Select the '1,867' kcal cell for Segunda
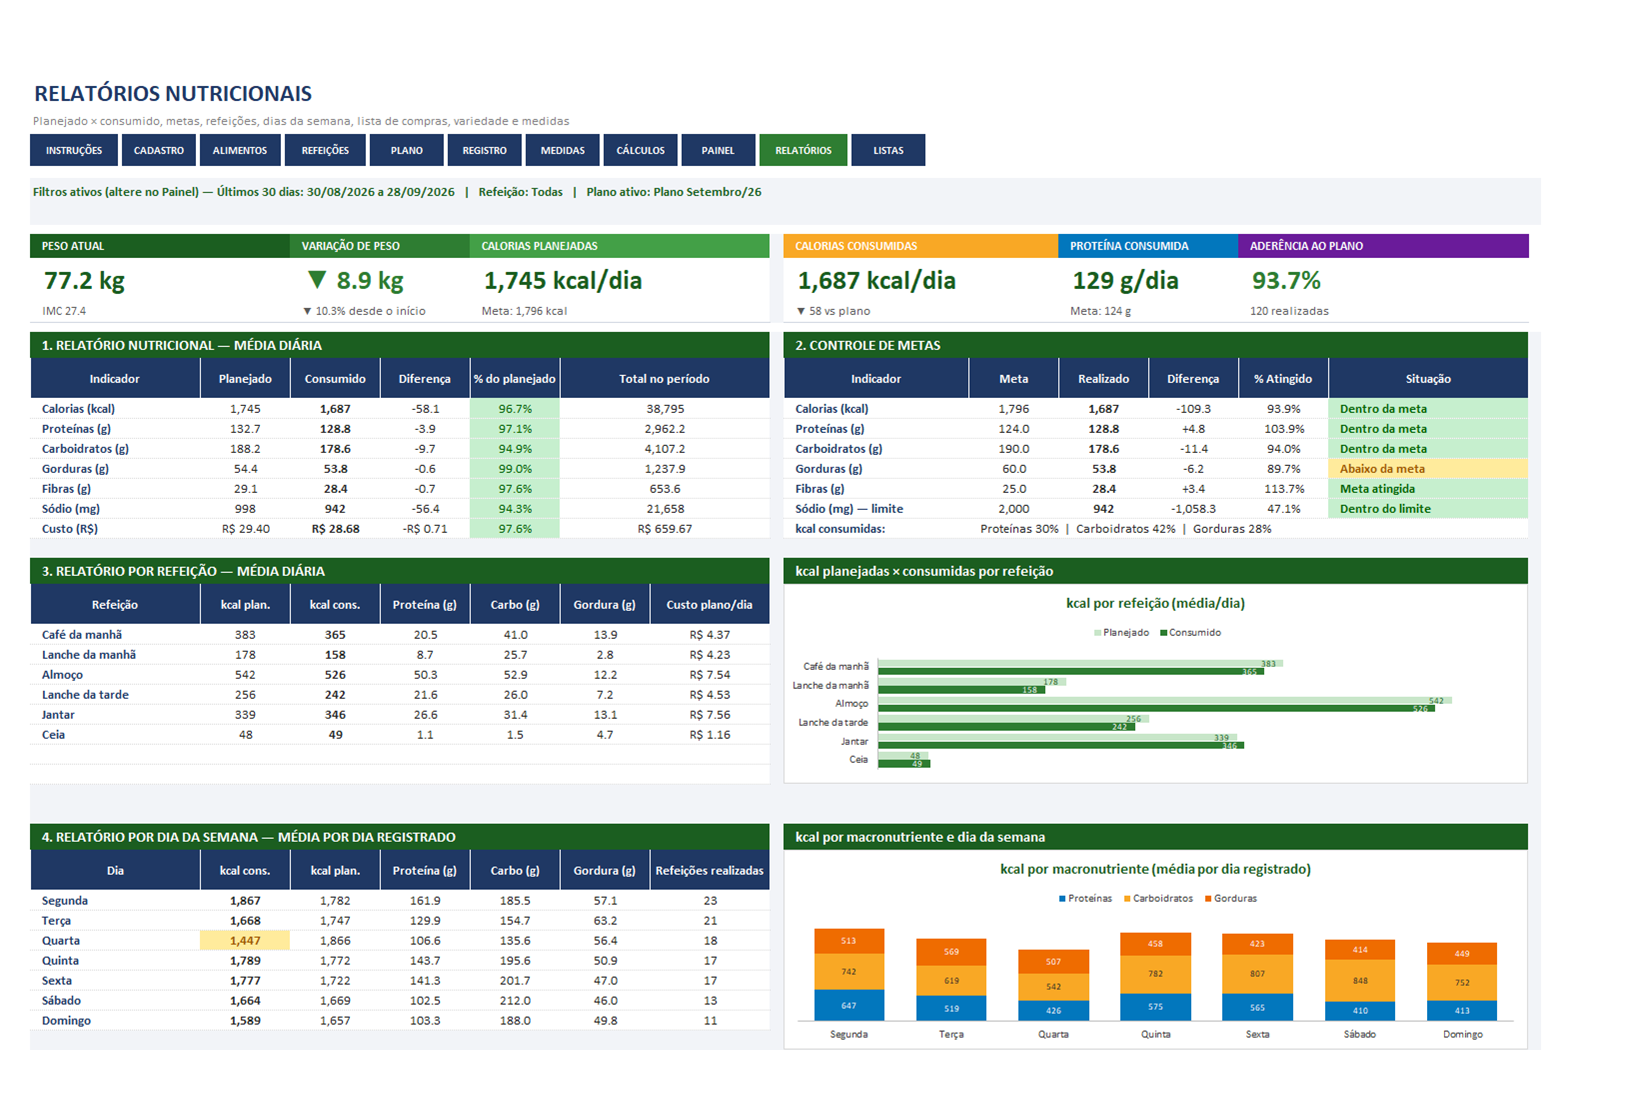1625x1117 pixels. tap(245, 901)
